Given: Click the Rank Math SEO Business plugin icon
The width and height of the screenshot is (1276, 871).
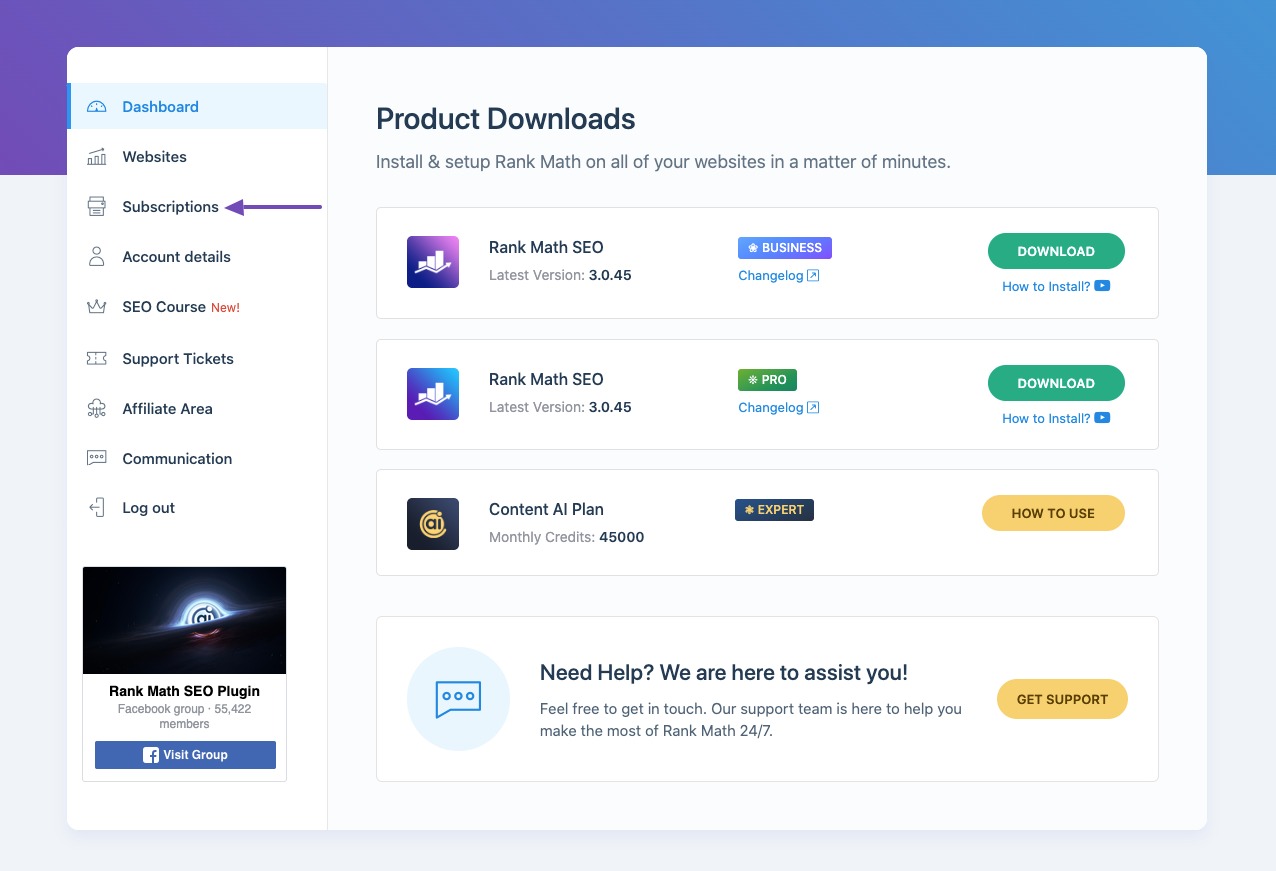Looking at the screenshot, I should tap(432, 262).
